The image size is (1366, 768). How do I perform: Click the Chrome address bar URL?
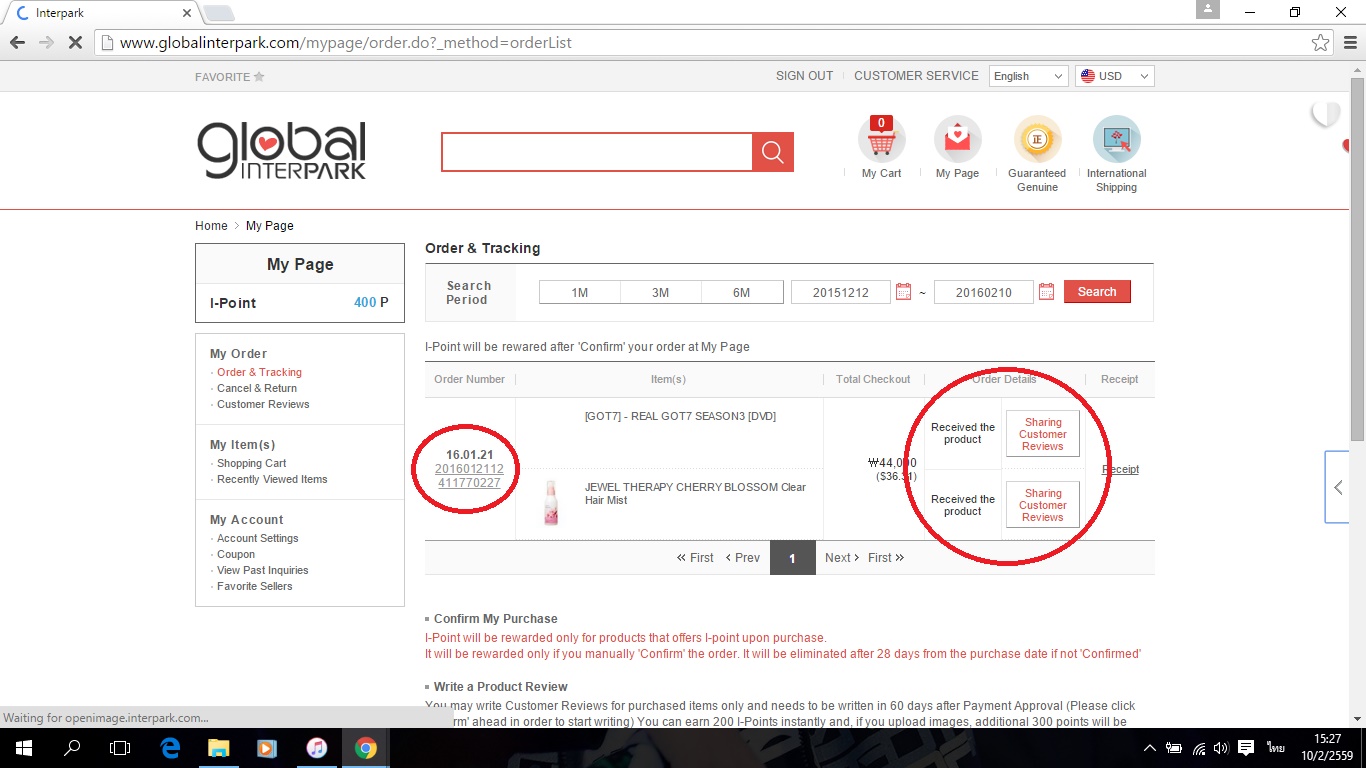tap(346, 43)
